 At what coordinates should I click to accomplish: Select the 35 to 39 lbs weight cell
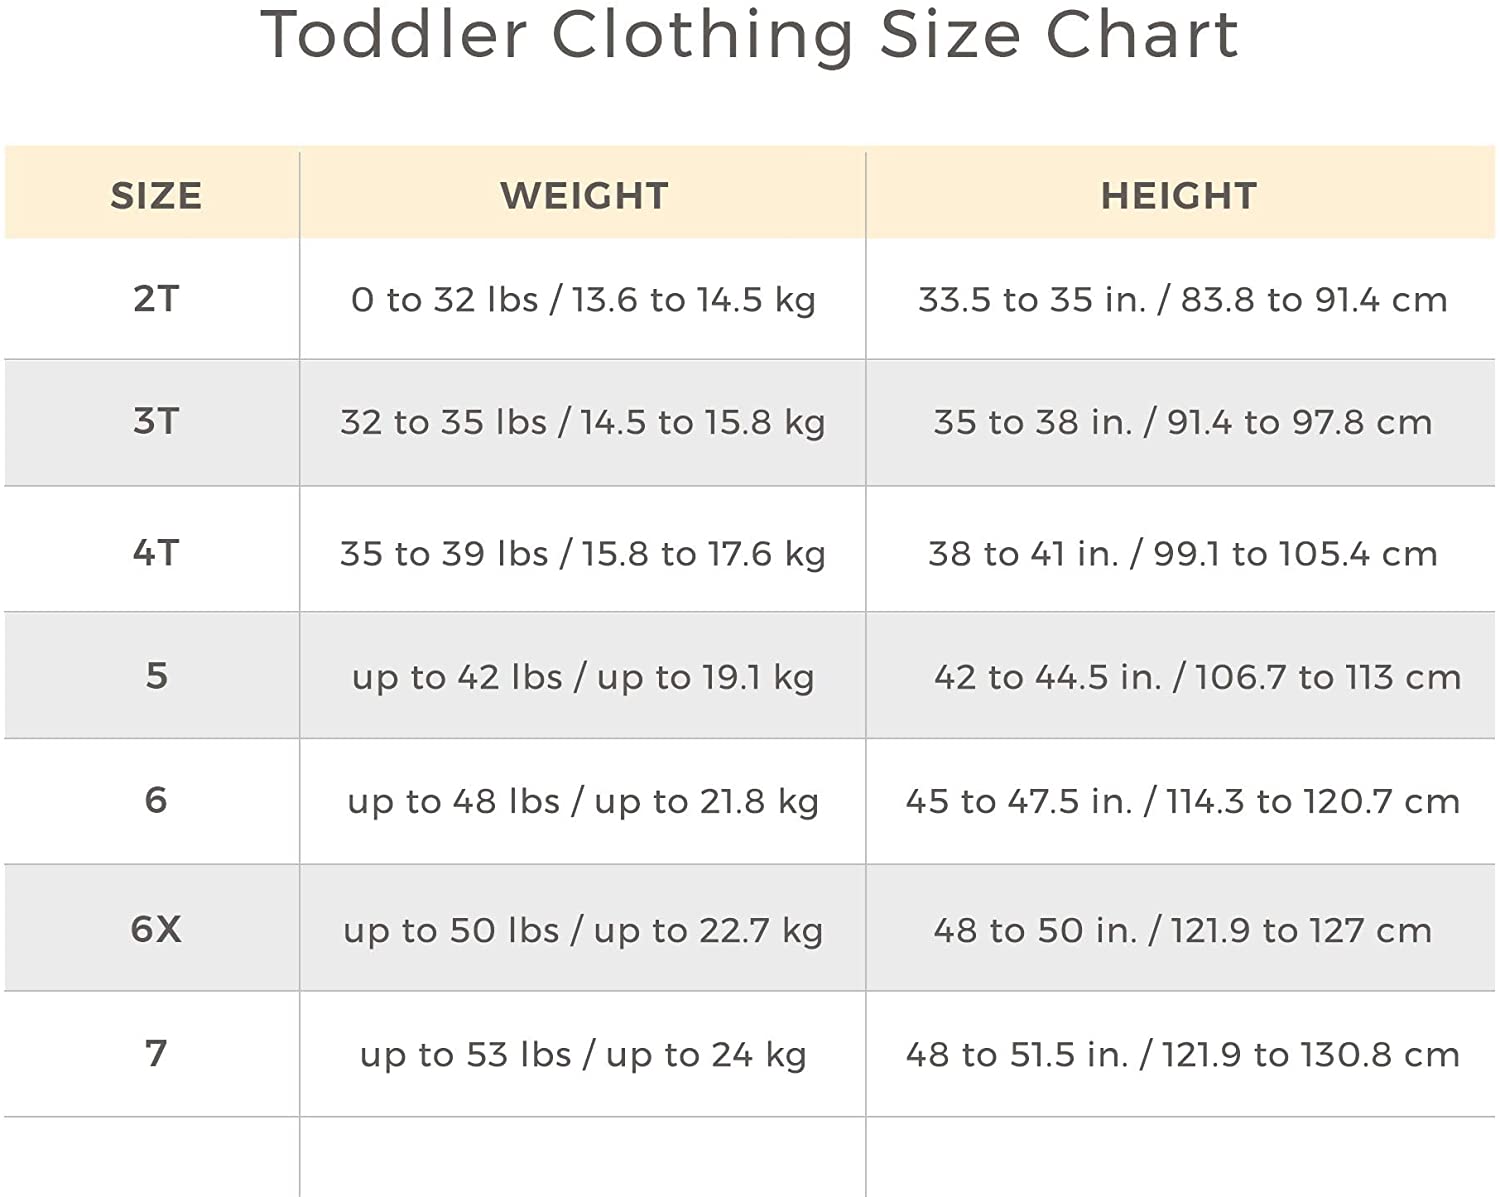coord(583,553)
